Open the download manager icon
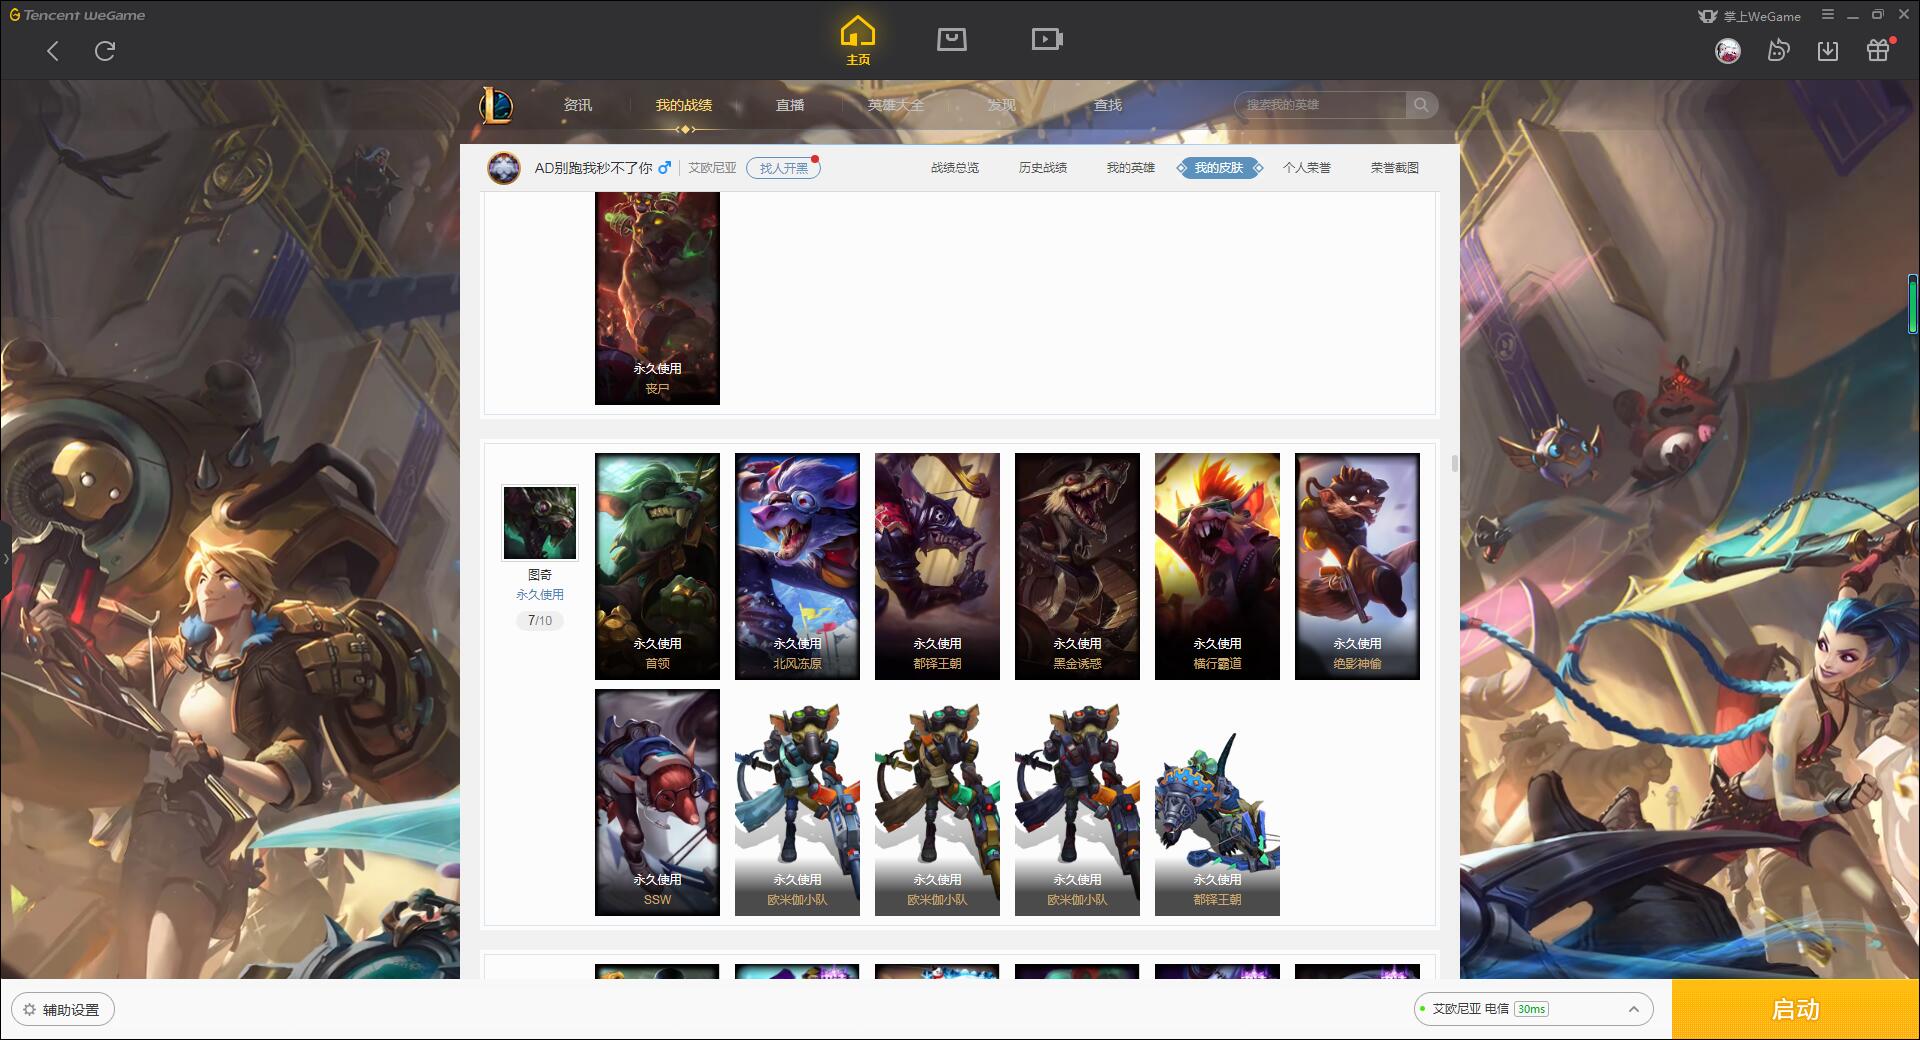Image resolution: width=1920 pixels, height=1040 pixels. click(1828, 51)
